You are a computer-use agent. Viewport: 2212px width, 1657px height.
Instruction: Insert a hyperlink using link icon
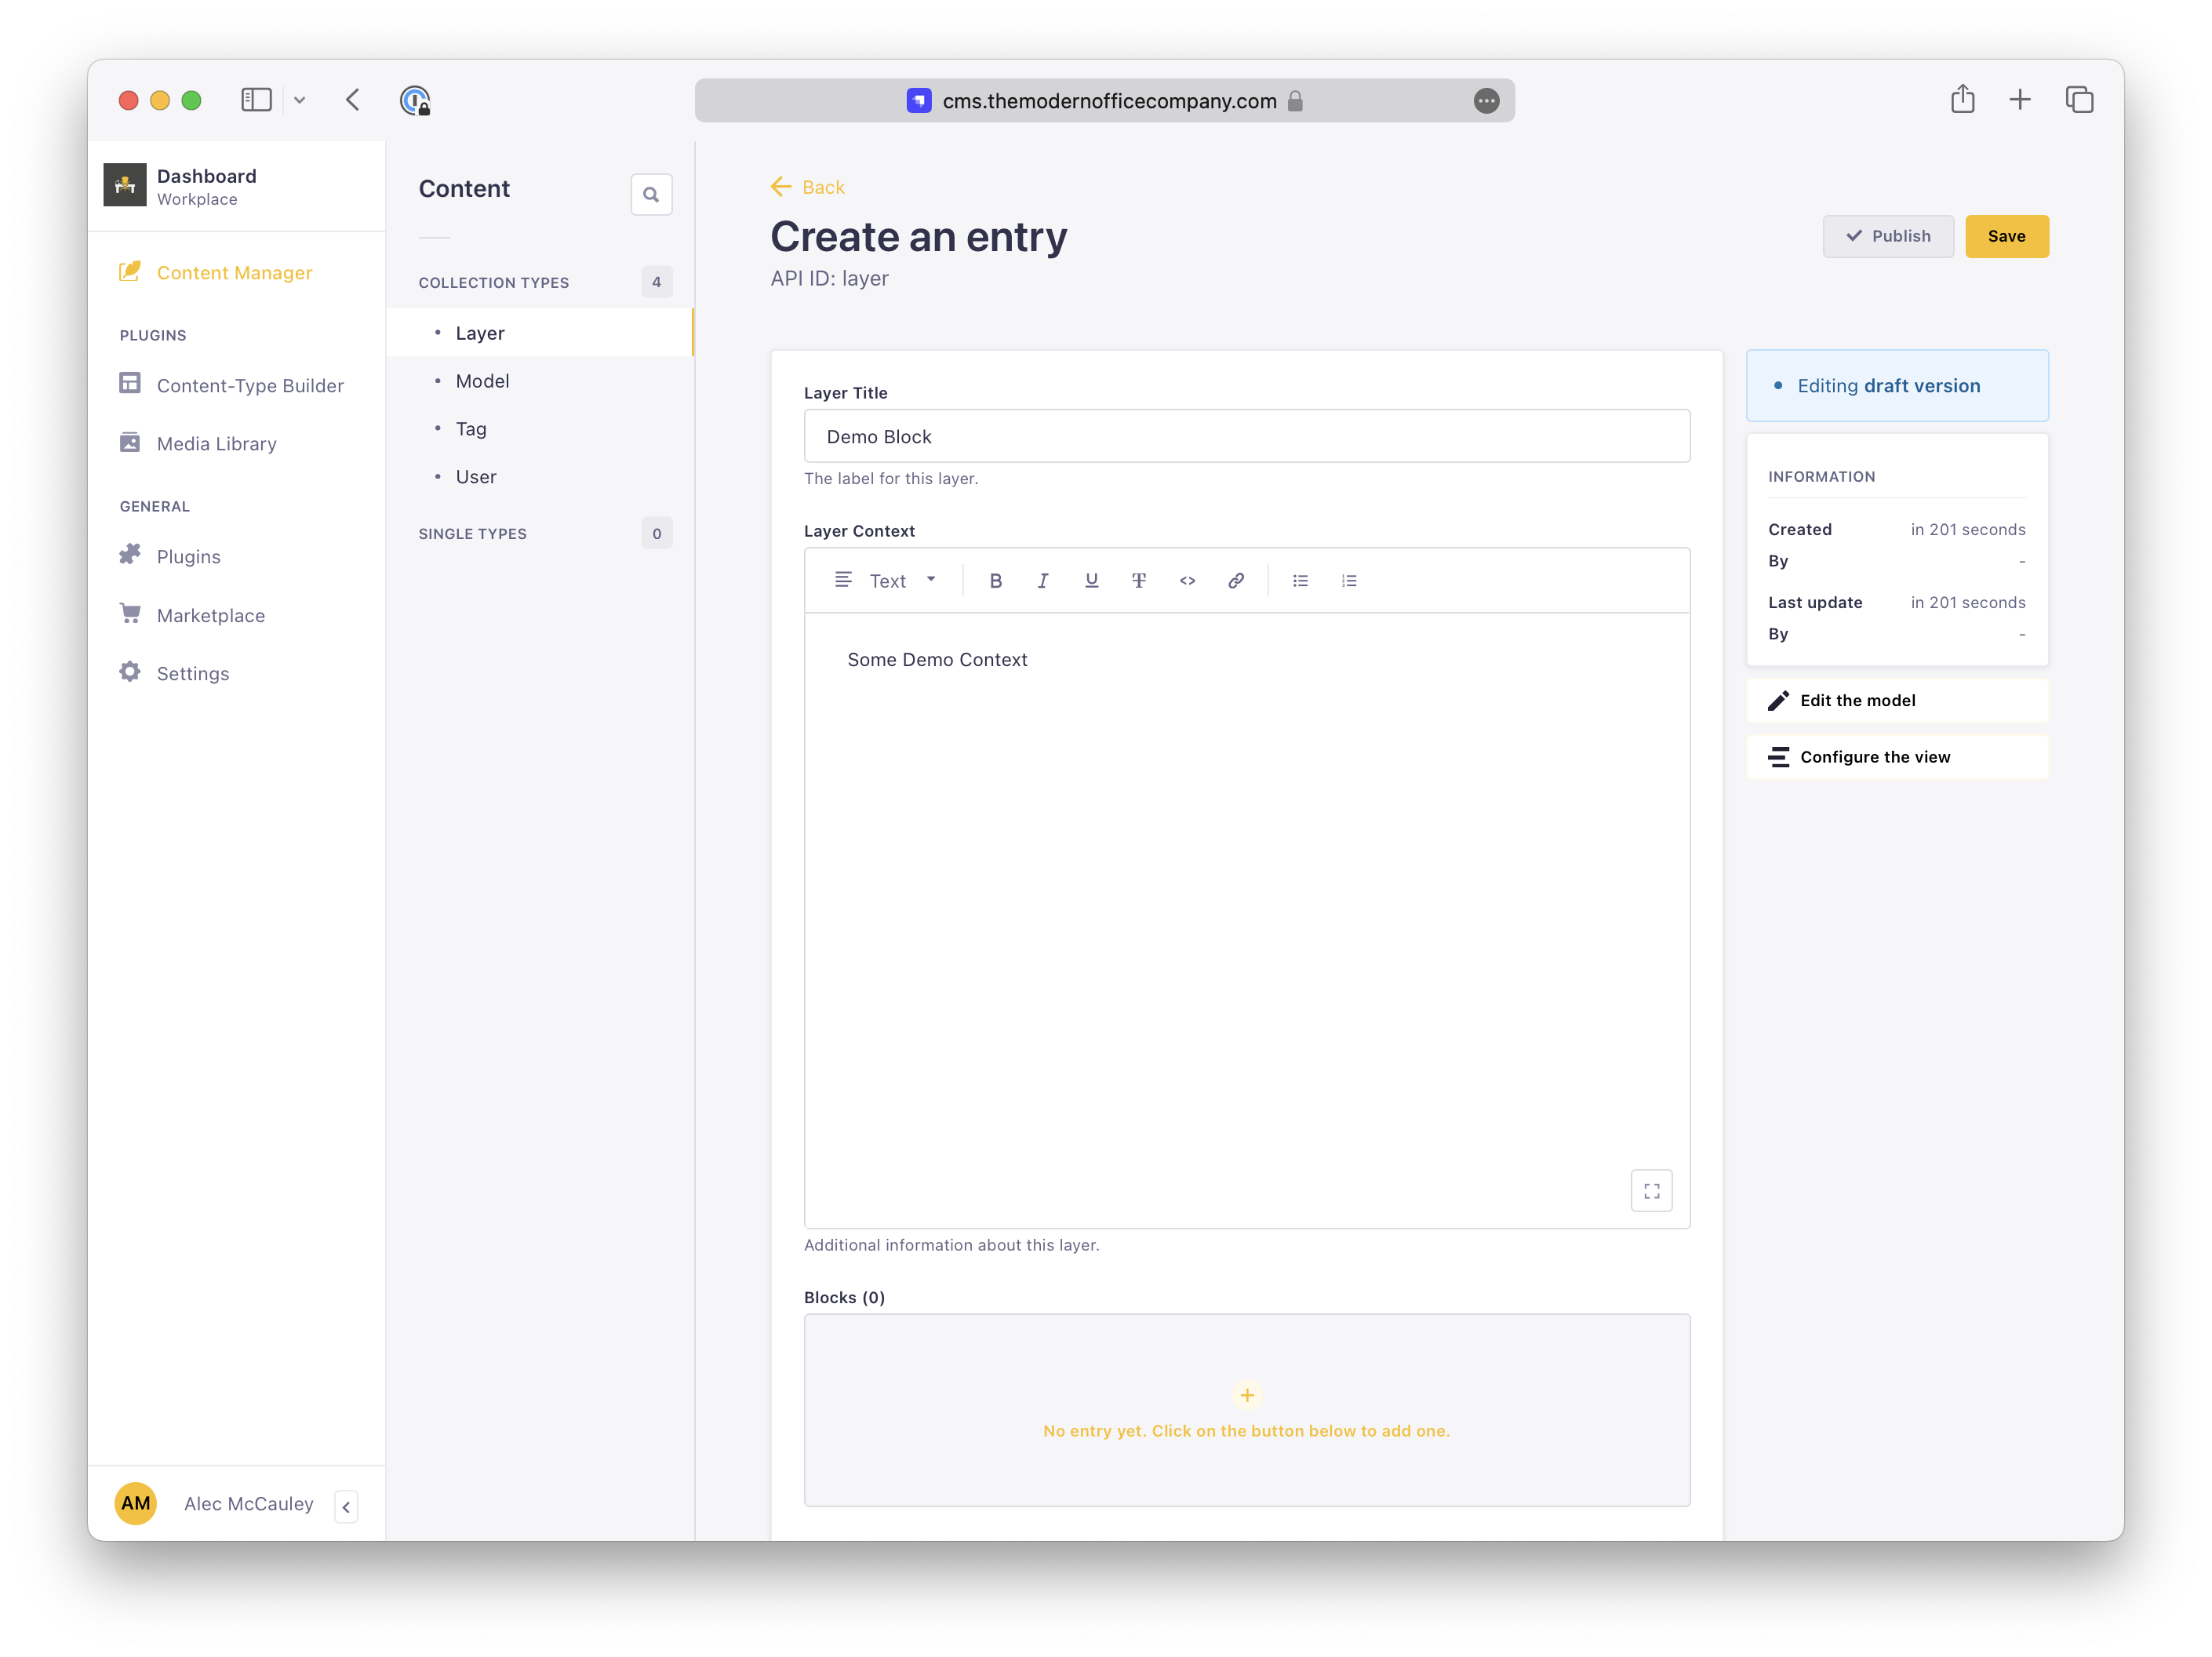(1236, 581)
